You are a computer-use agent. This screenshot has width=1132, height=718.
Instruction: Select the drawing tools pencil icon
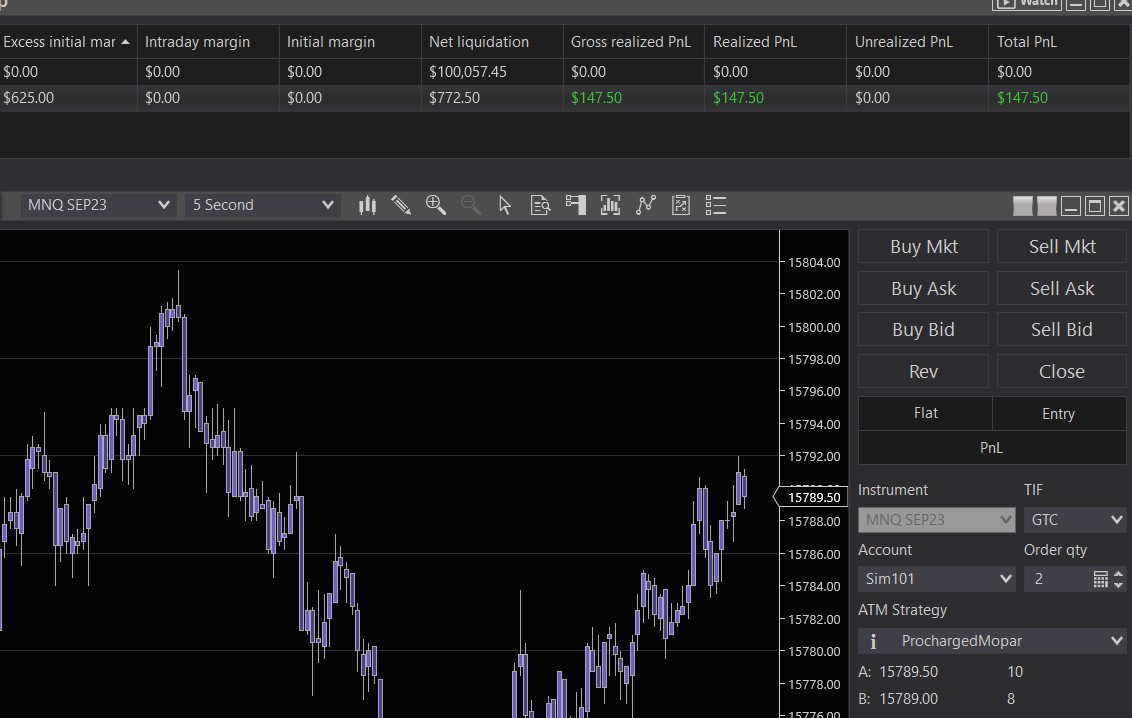click(401, 205)
